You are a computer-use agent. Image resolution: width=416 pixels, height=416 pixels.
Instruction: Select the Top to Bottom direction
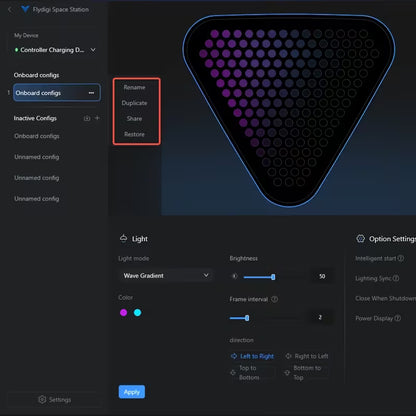point(245,373)
